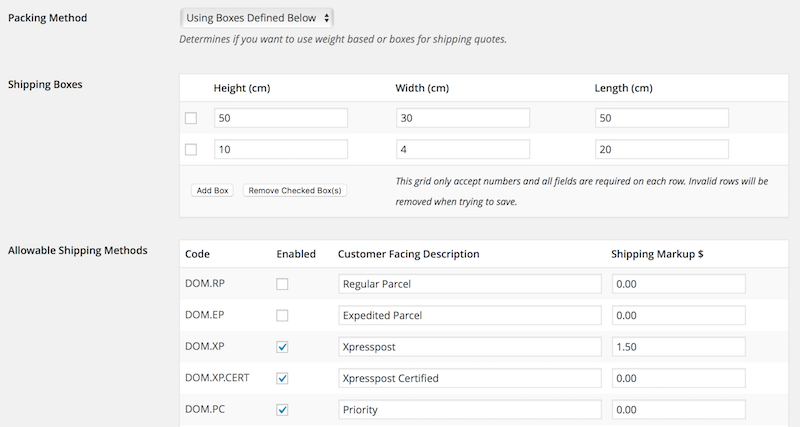Edit the Expedited Parcel description field
The image size is (800, 427).
click(x=469, y=315)
